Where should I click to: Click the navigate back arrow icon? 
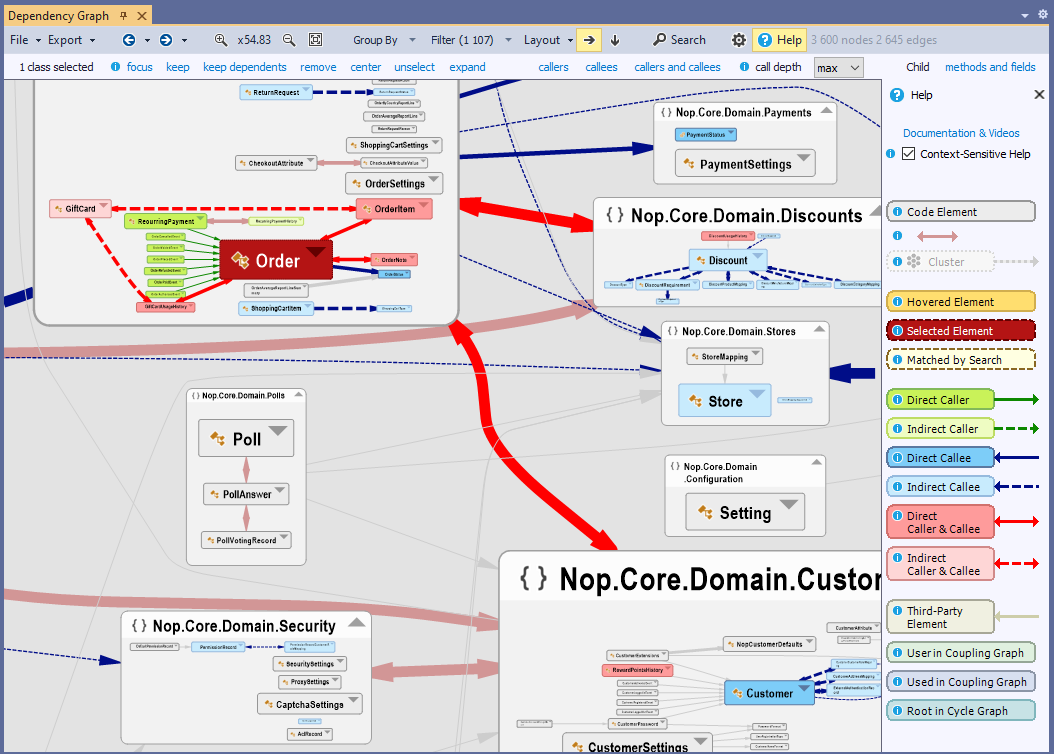[x=129, y=40]
